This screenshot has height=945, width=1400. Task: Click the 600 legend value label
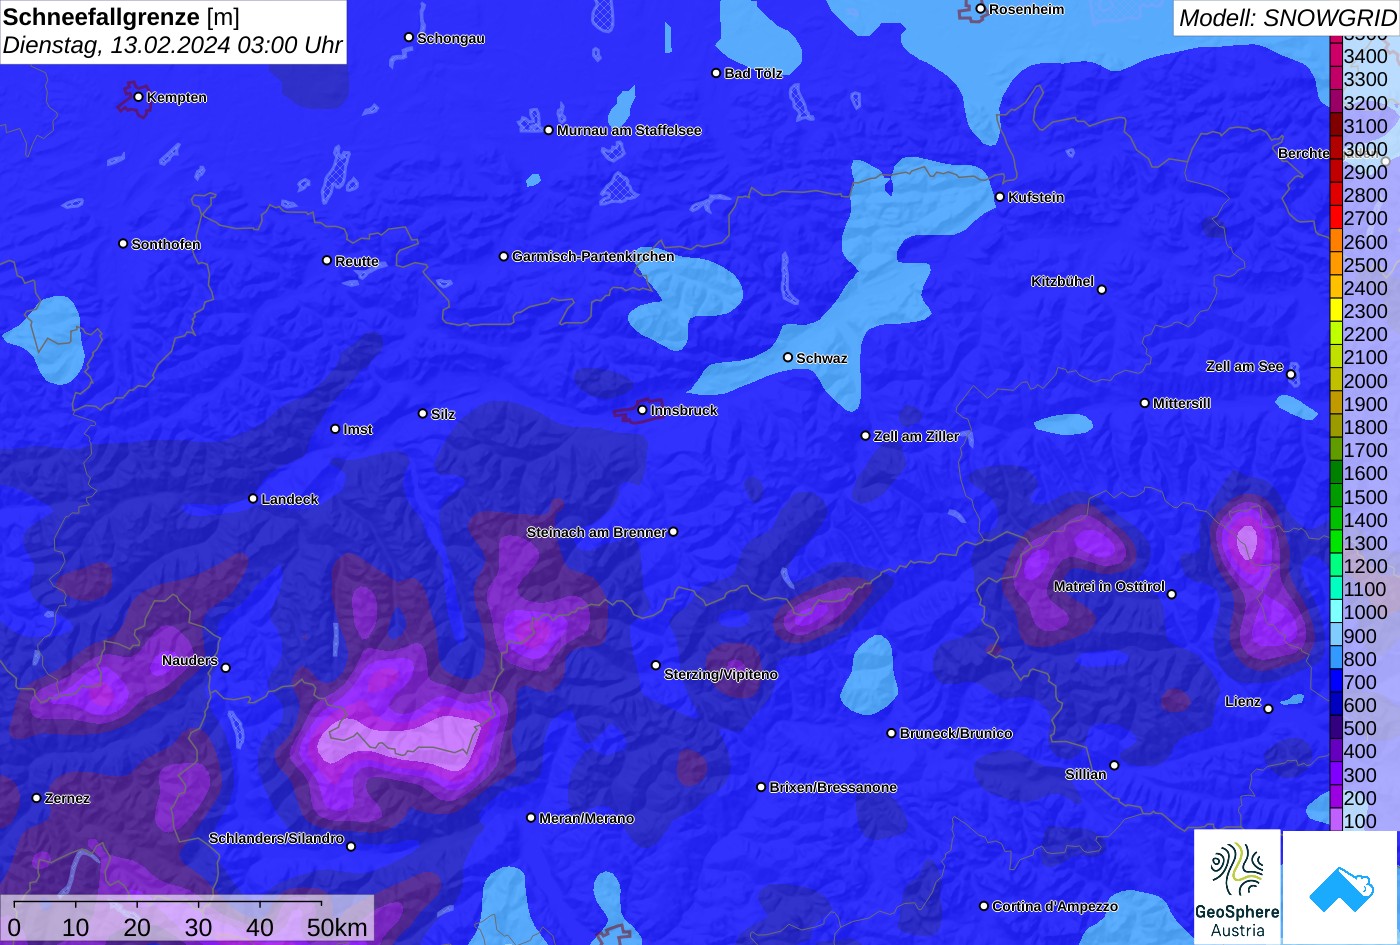(x=1360, y=705)
